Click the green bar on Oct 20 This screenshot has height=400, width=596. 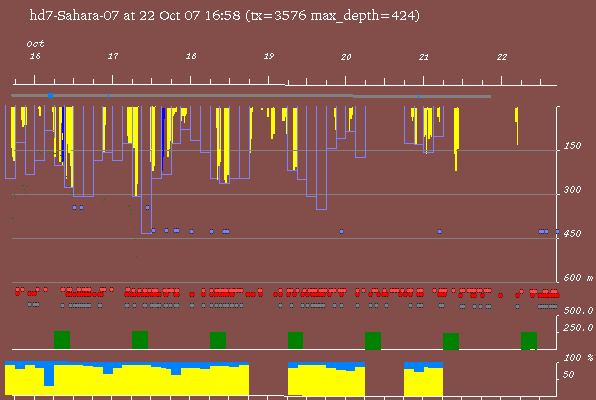point(373,341)
